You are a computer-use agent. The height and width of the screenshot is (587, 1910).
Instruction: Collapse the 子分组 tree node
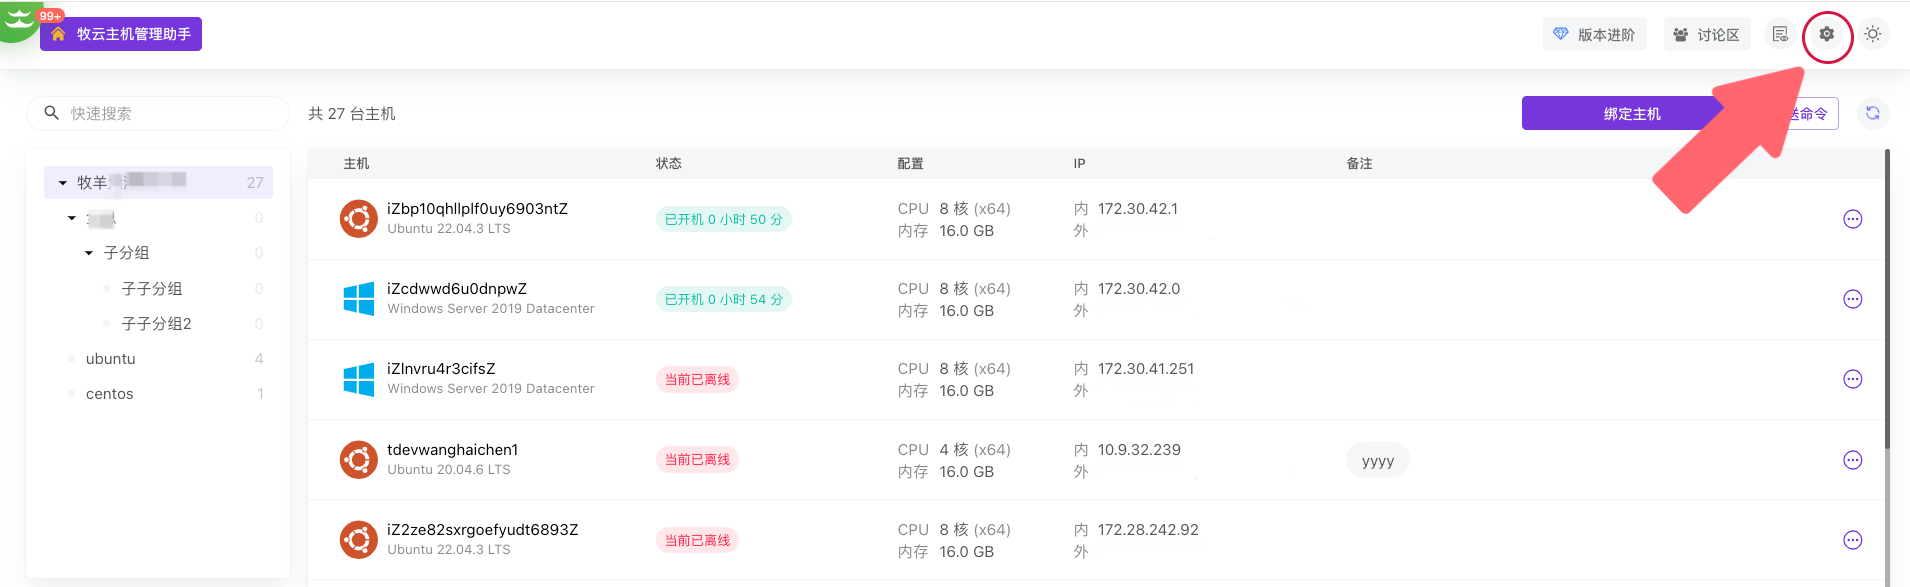coord(89,253)
